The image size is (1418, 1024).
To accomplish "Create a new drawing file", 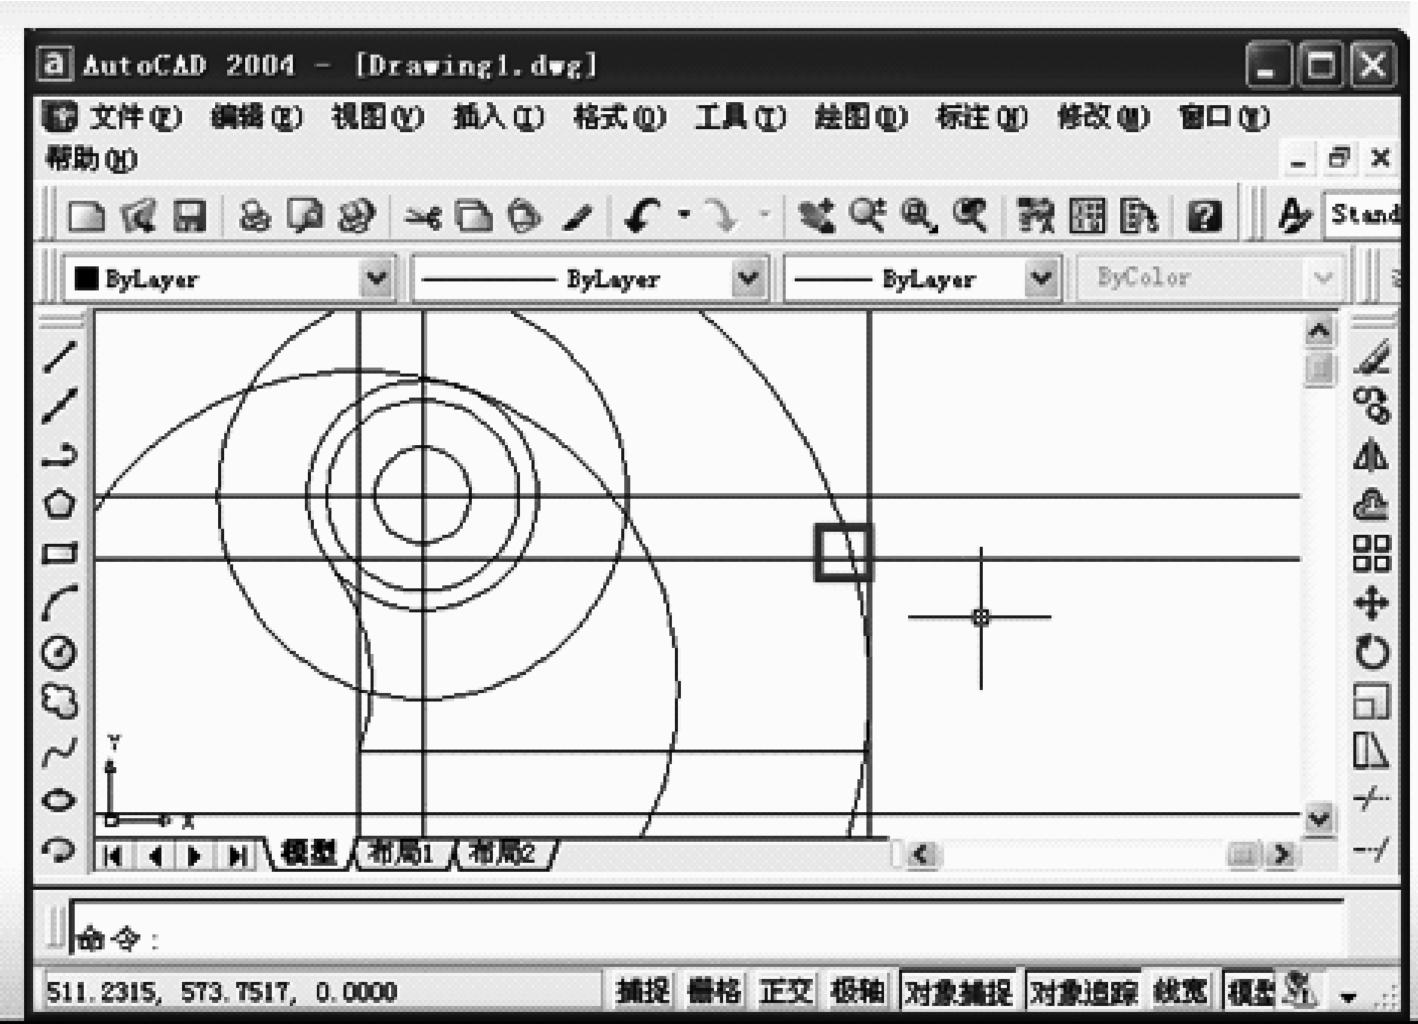I will [x=87, y=215].
